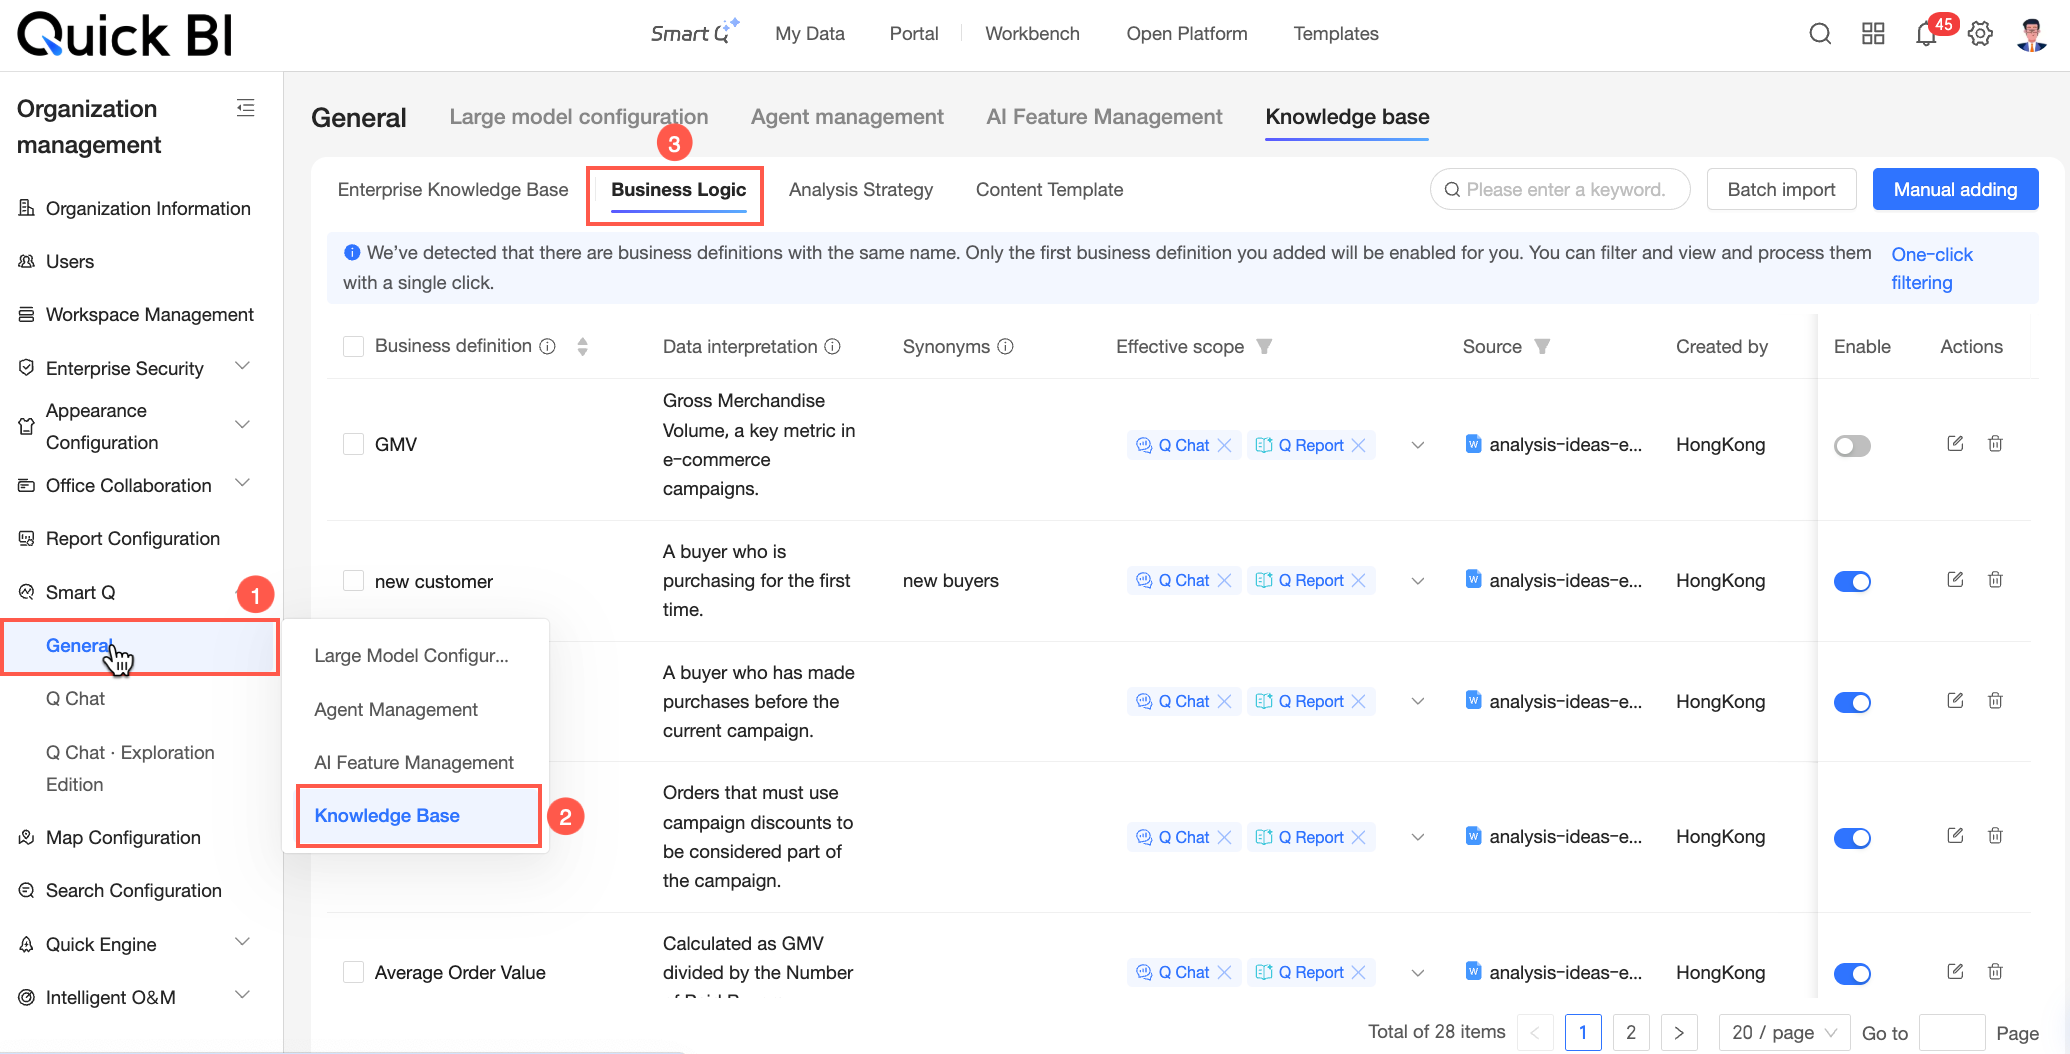
Task: Filter the Source column
Action: pos(1542,346)
